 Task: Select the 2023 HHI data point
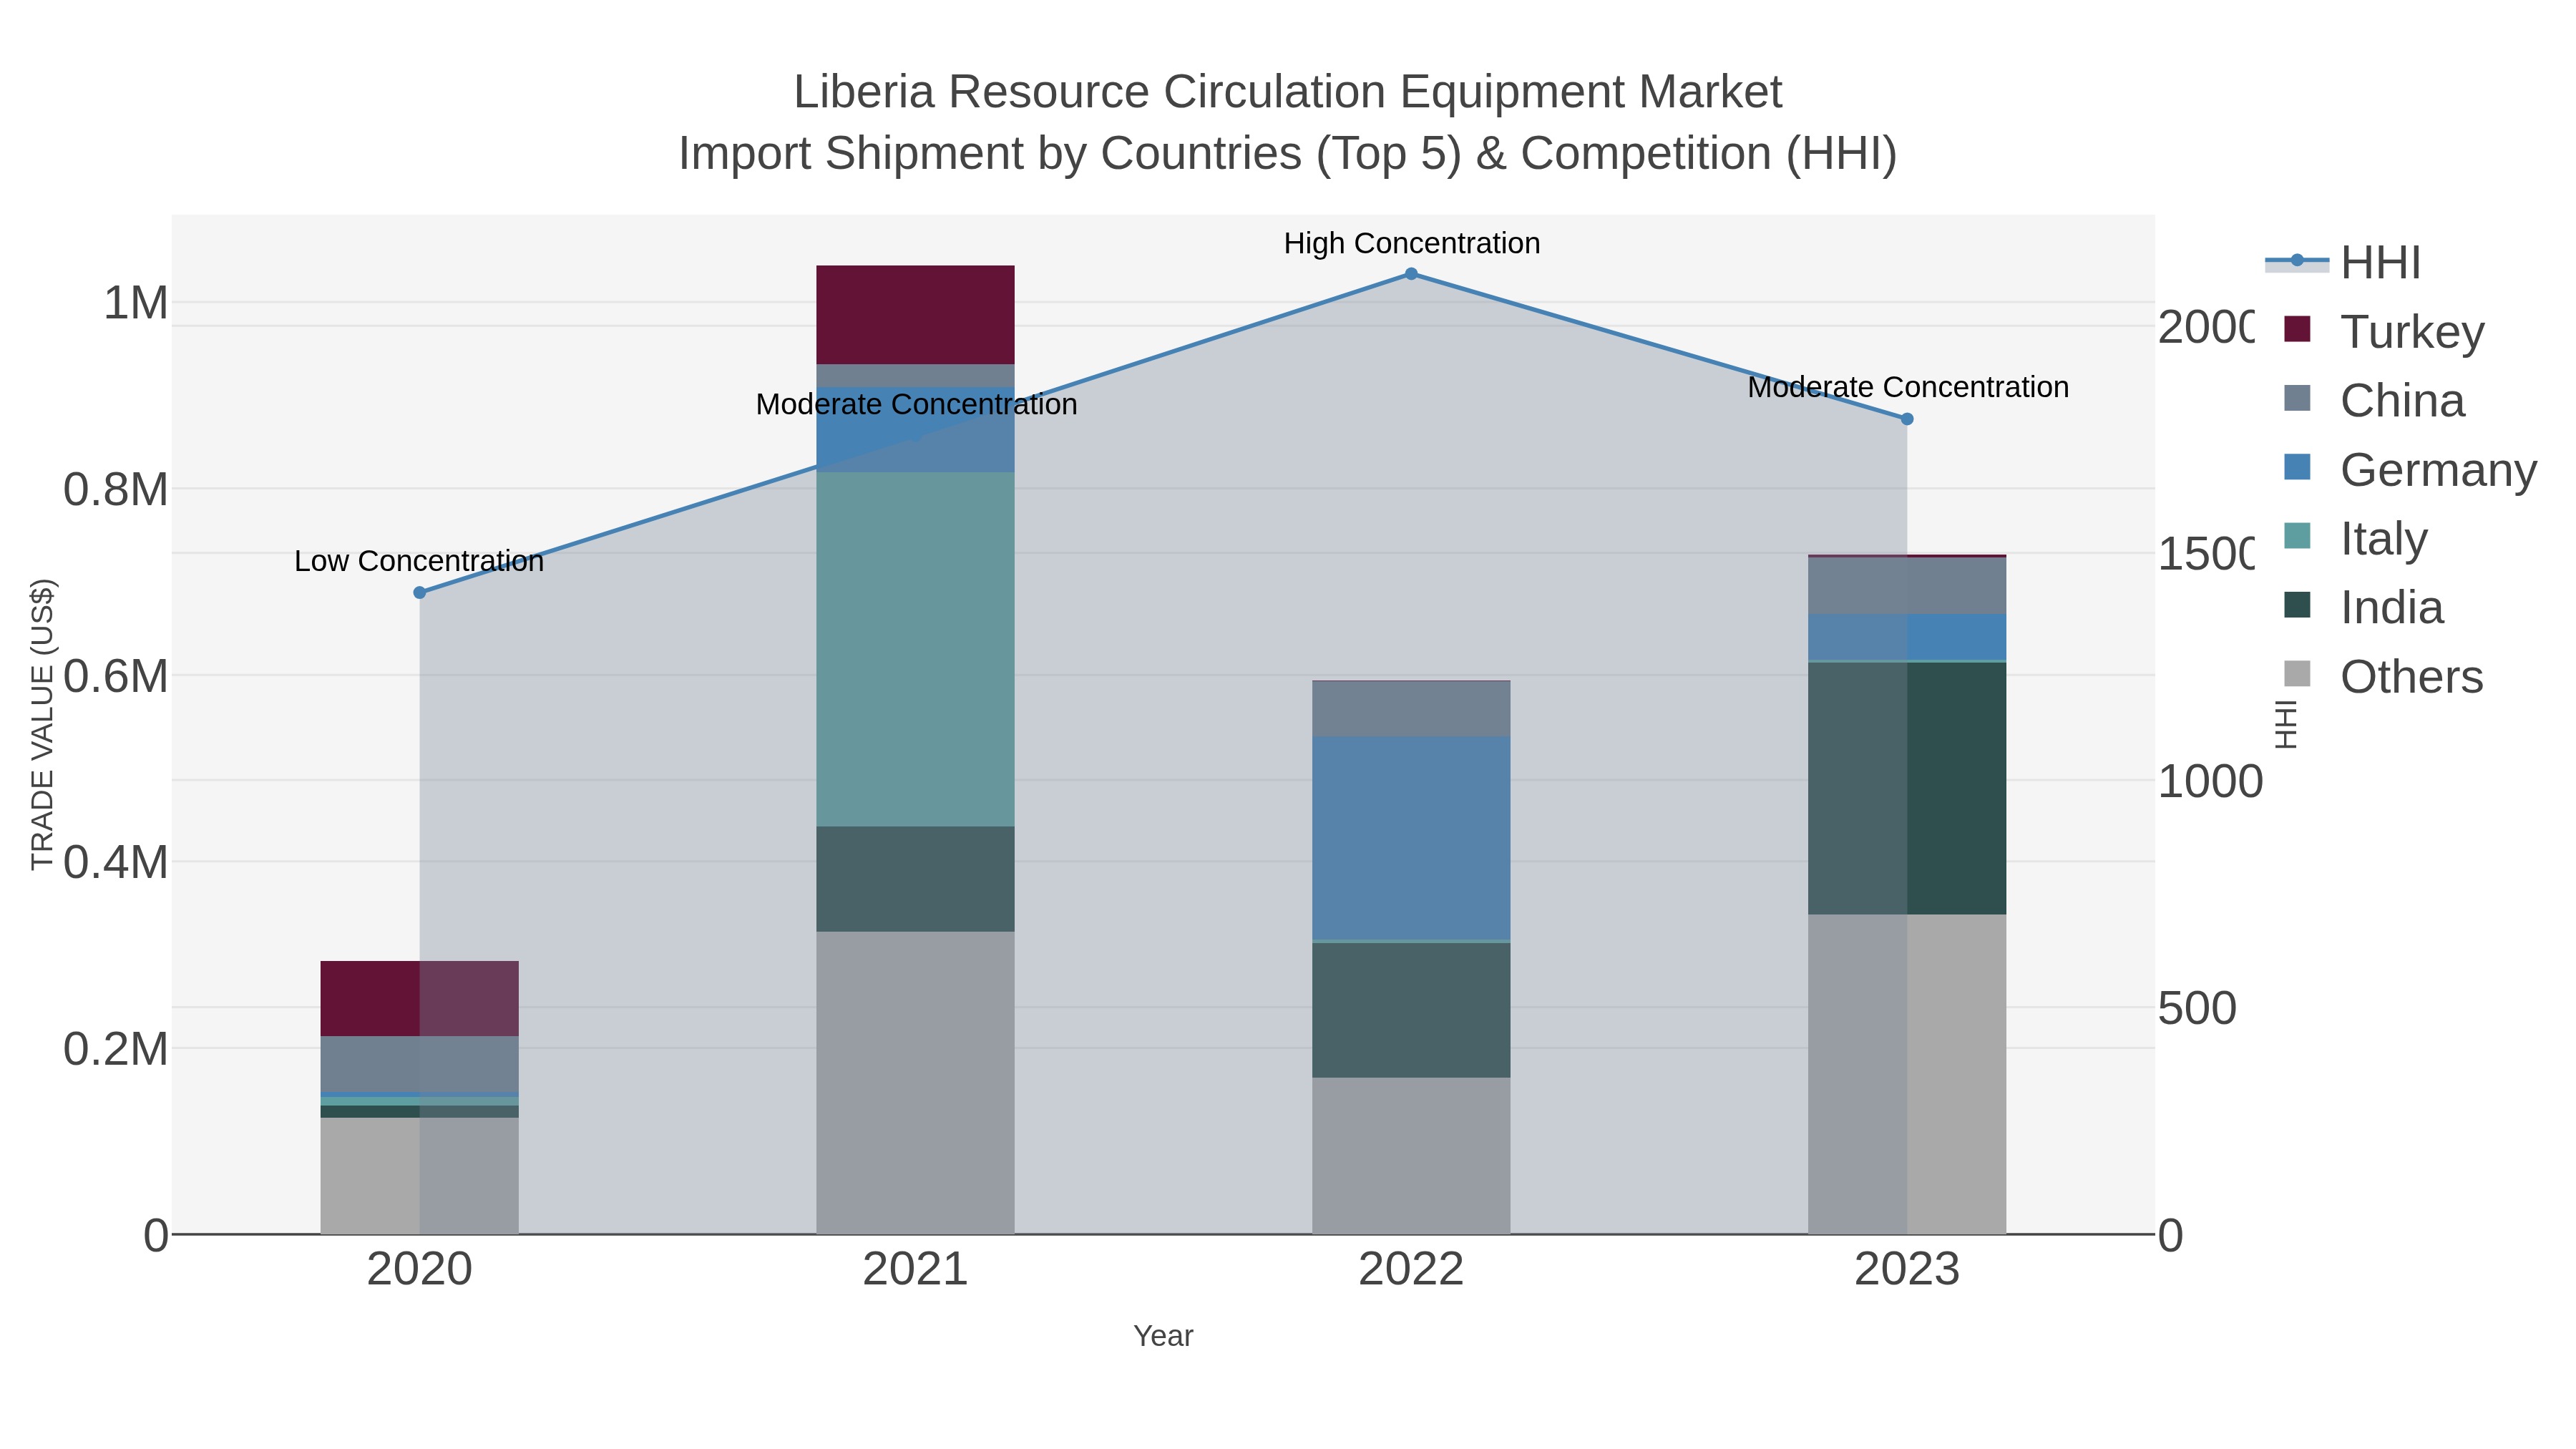point(1907,419)
